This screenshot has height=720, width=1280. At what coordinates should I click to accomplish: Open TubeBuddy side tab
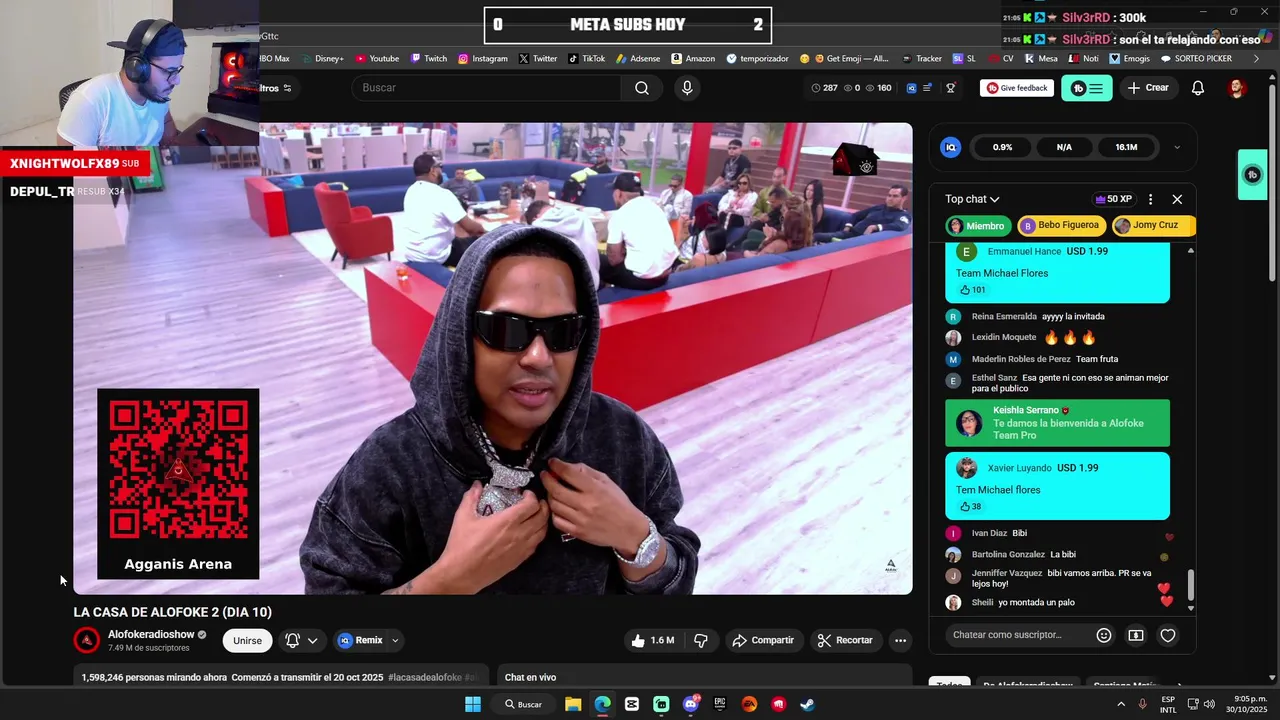point(1252,175)
